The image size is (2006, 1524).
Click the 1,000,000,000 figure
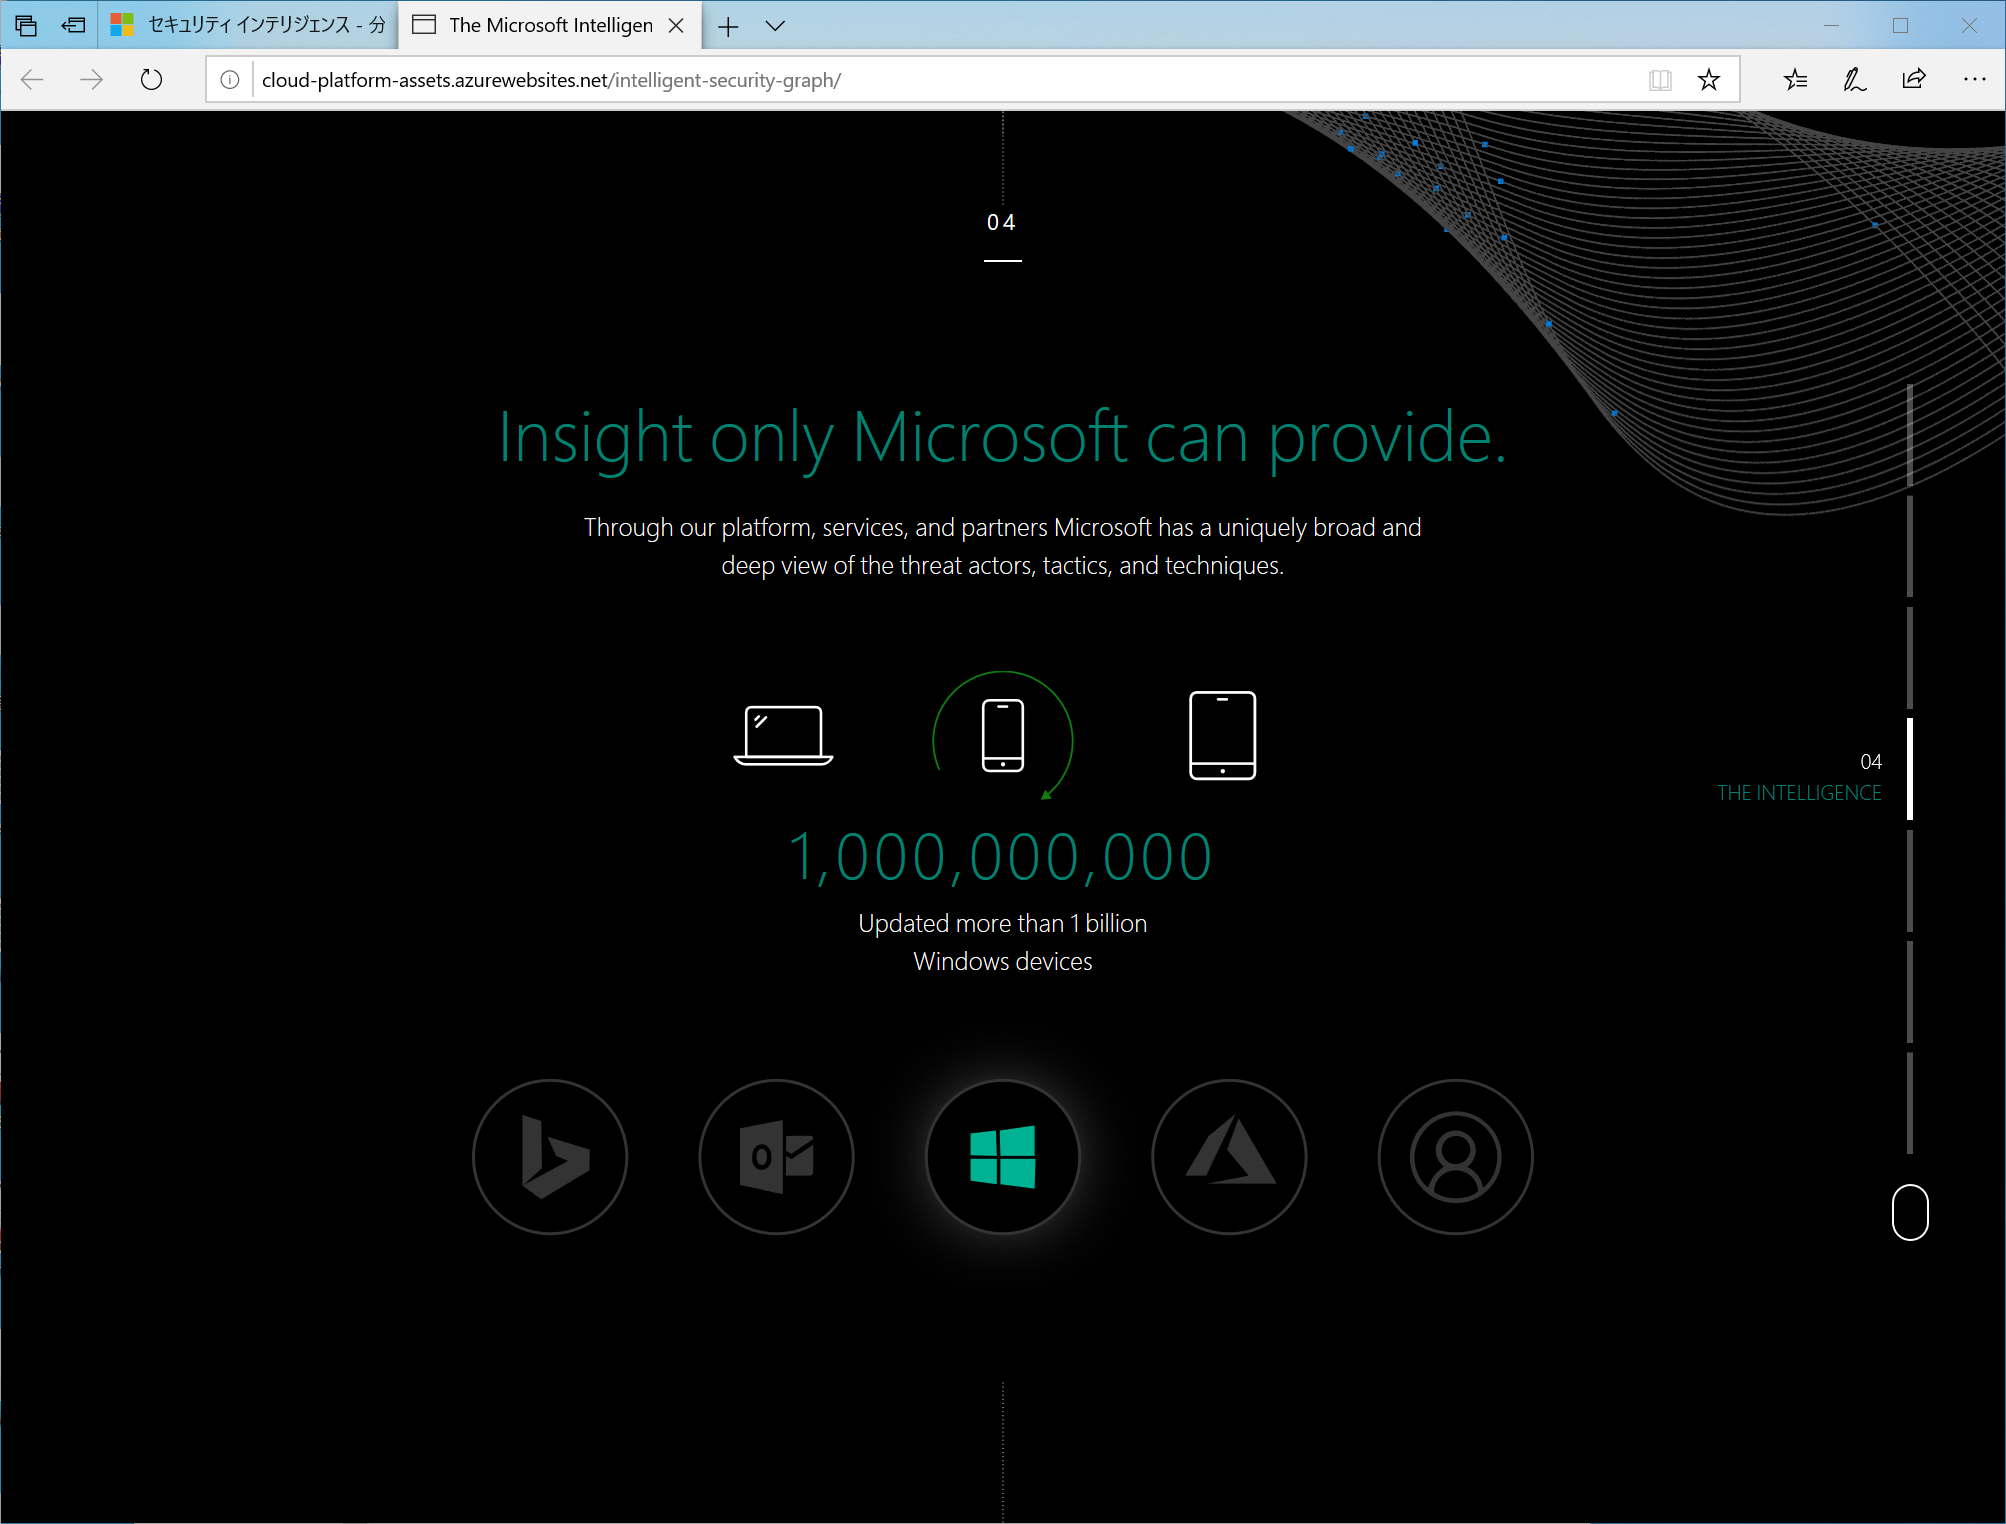[1001, 857]
